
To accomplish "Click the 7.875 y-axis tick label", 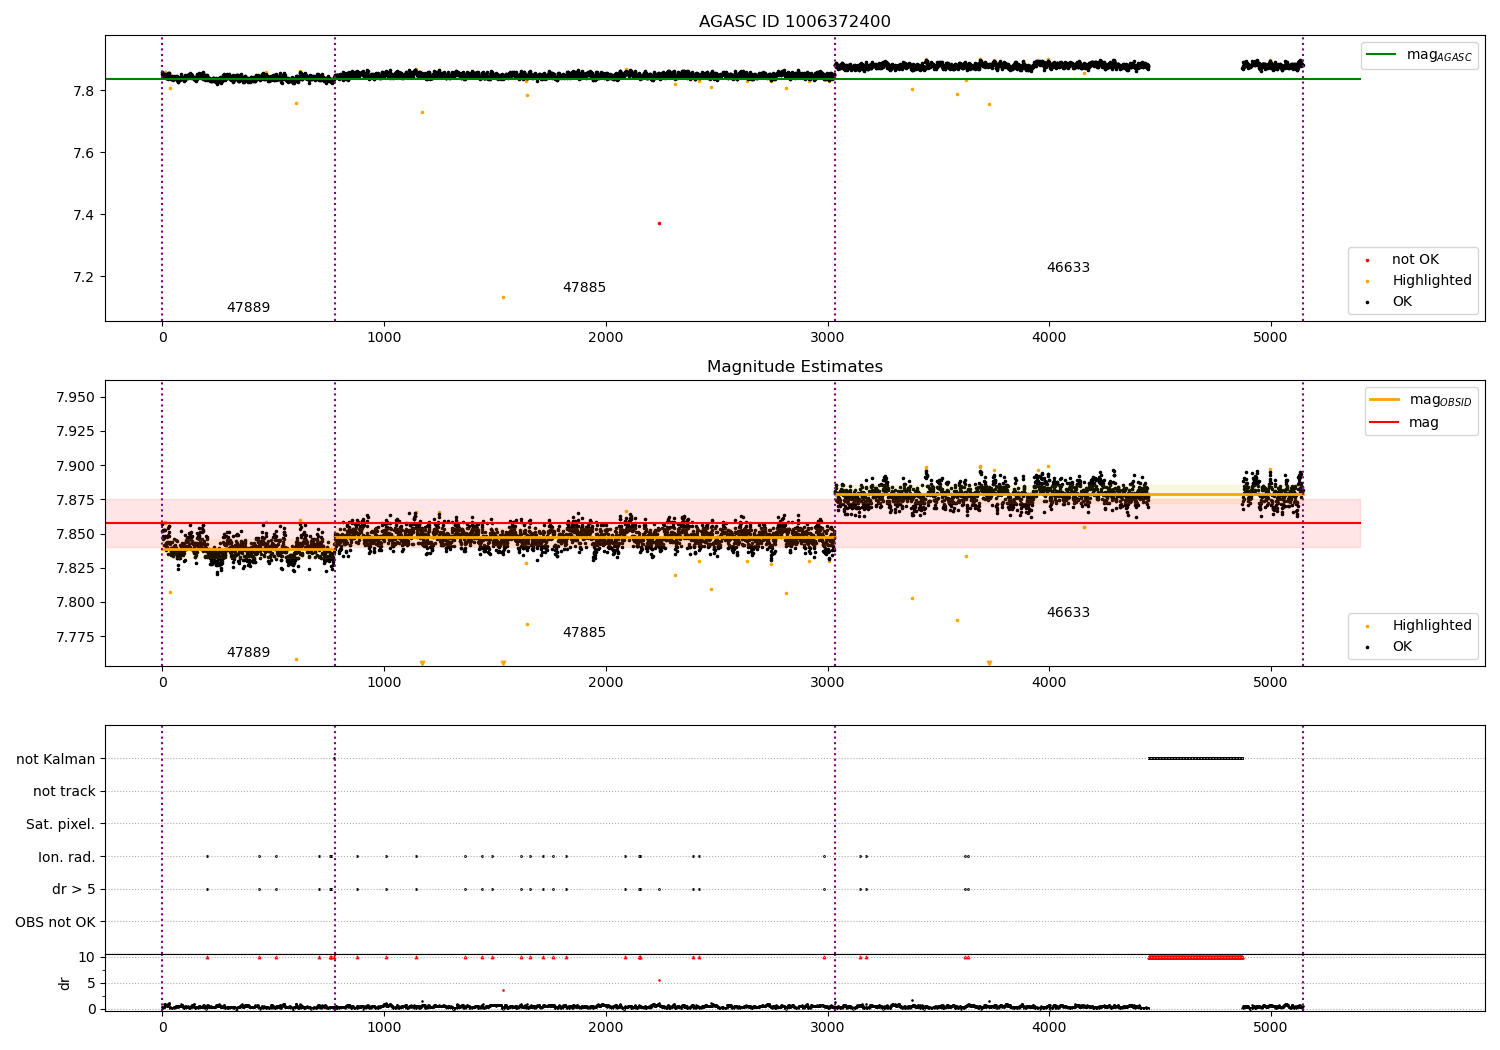I will [x=74, y=500].
